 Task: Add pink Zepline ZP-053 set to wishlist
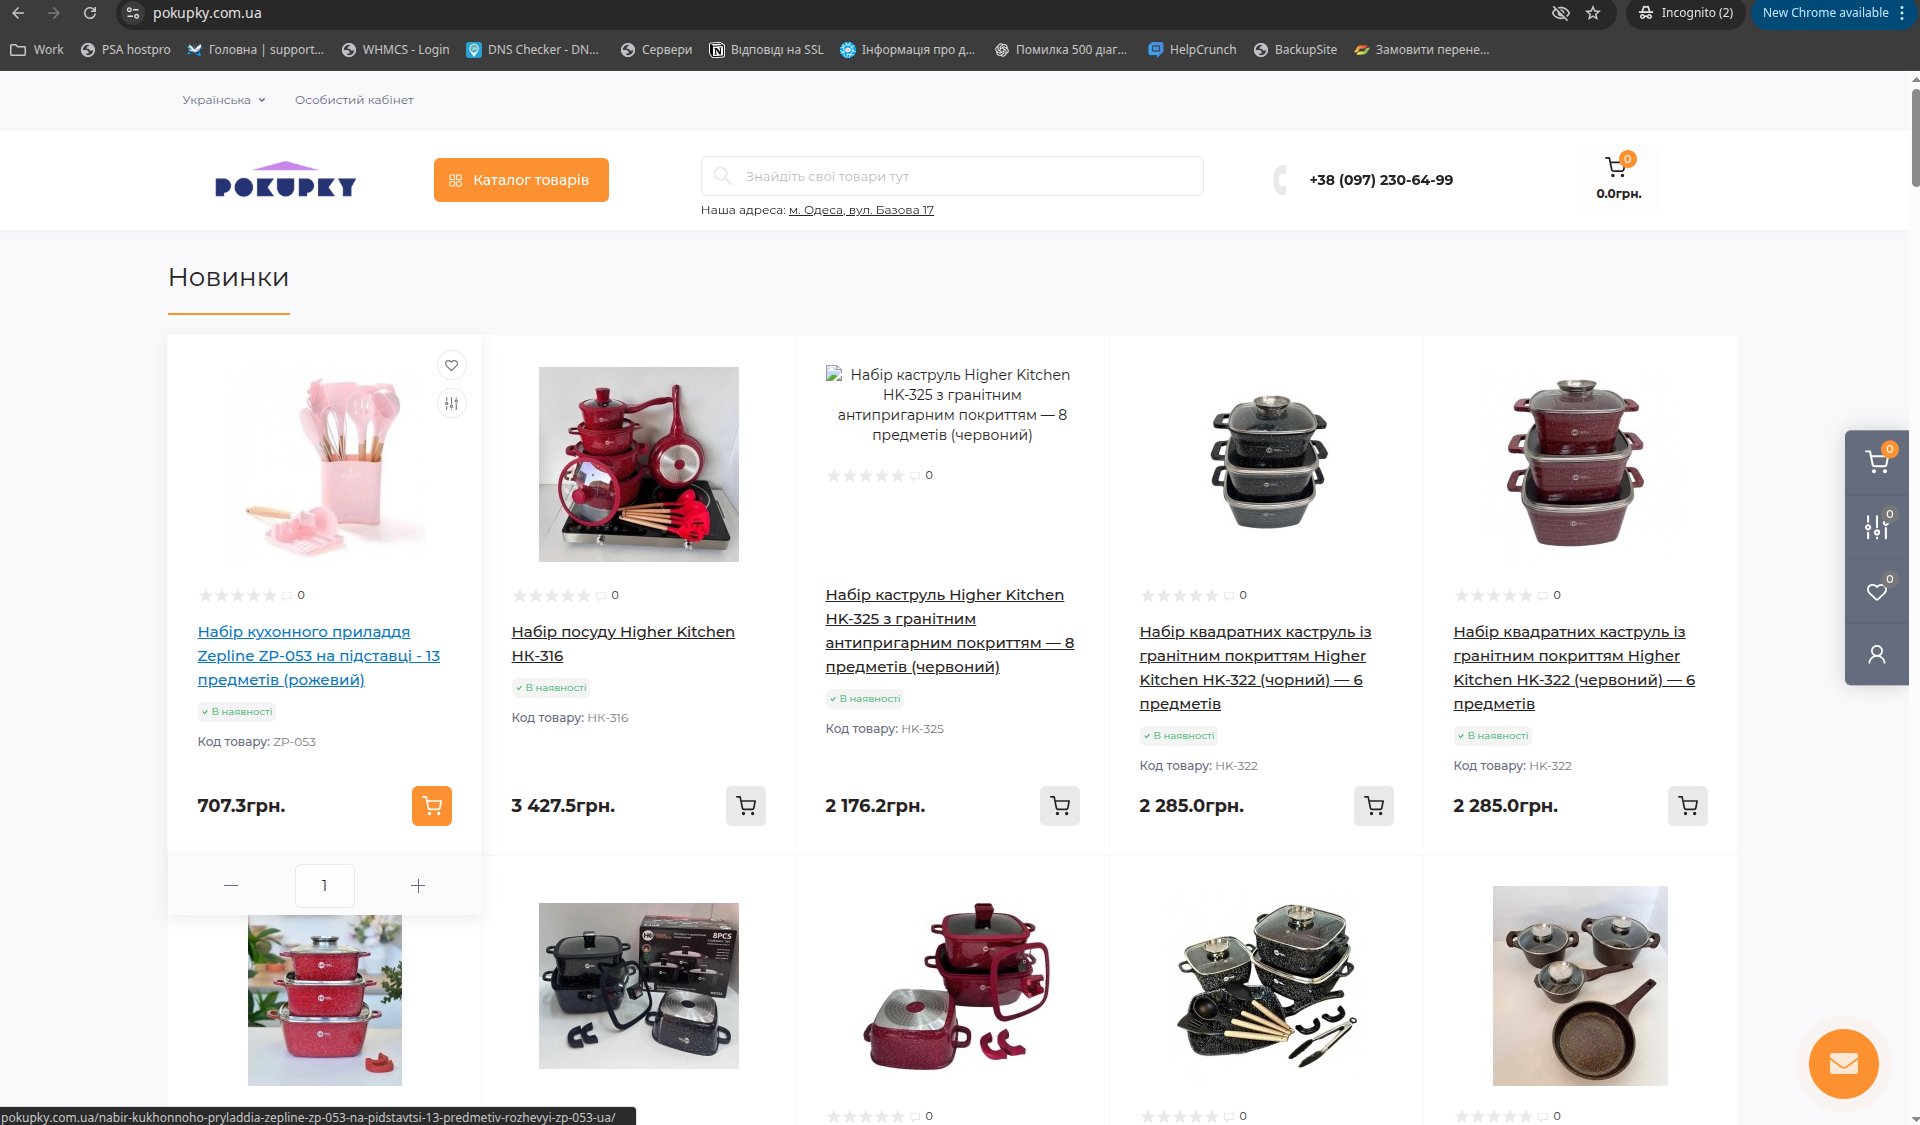pos(451,366)
